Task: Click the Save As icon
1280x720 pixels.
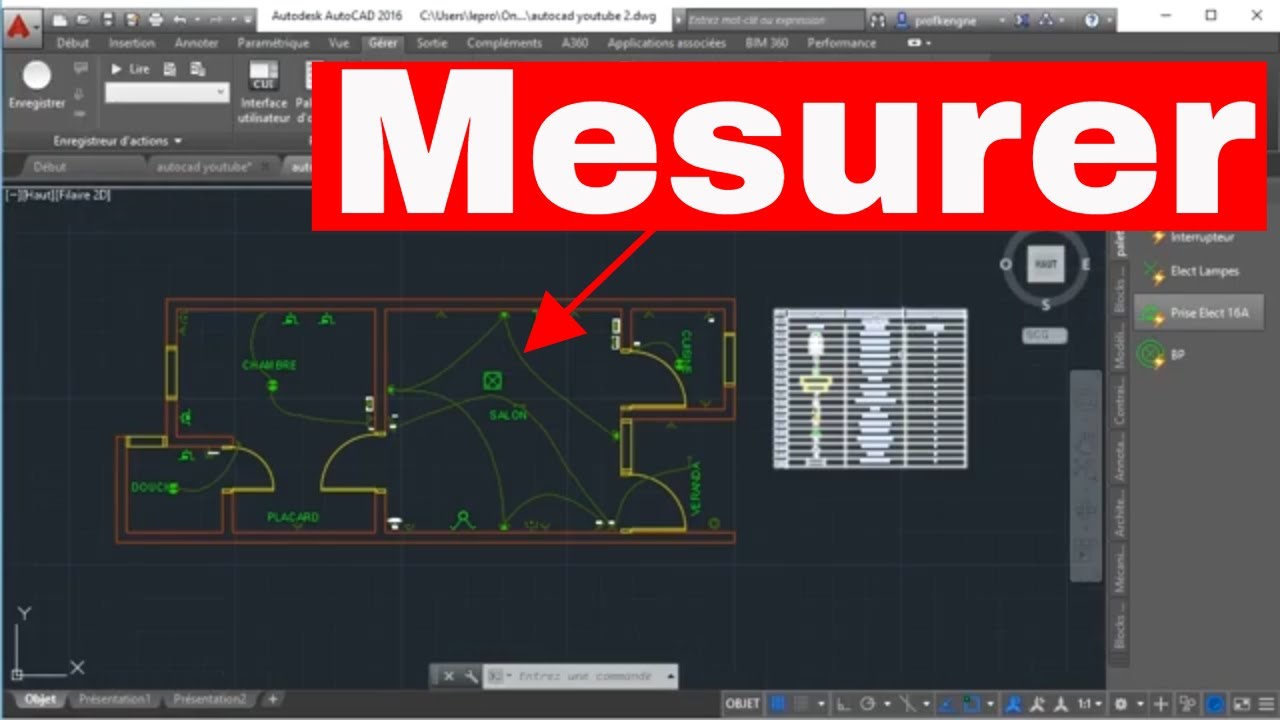Action: tap(132, 19)
